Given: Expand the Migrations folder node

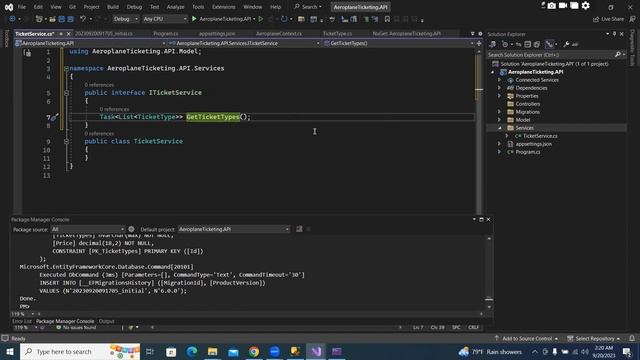Looking at the screenshot, I should [x=499, y=112].
